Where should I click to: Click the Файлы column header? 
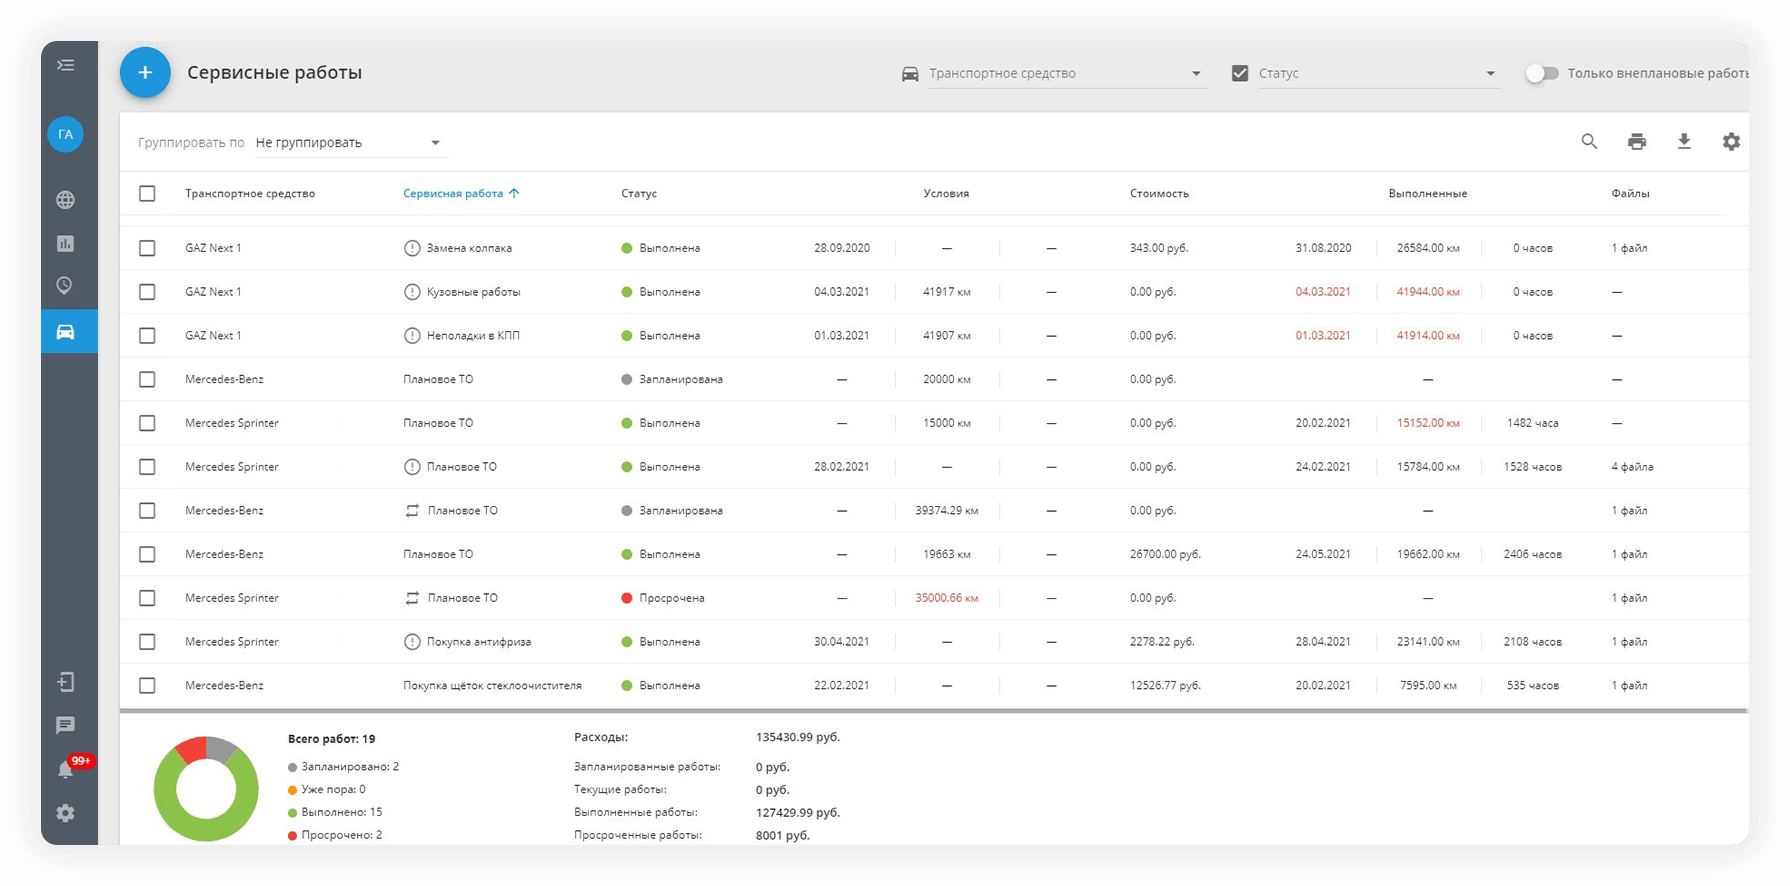pyautogui.click(x=1631, y=193)
